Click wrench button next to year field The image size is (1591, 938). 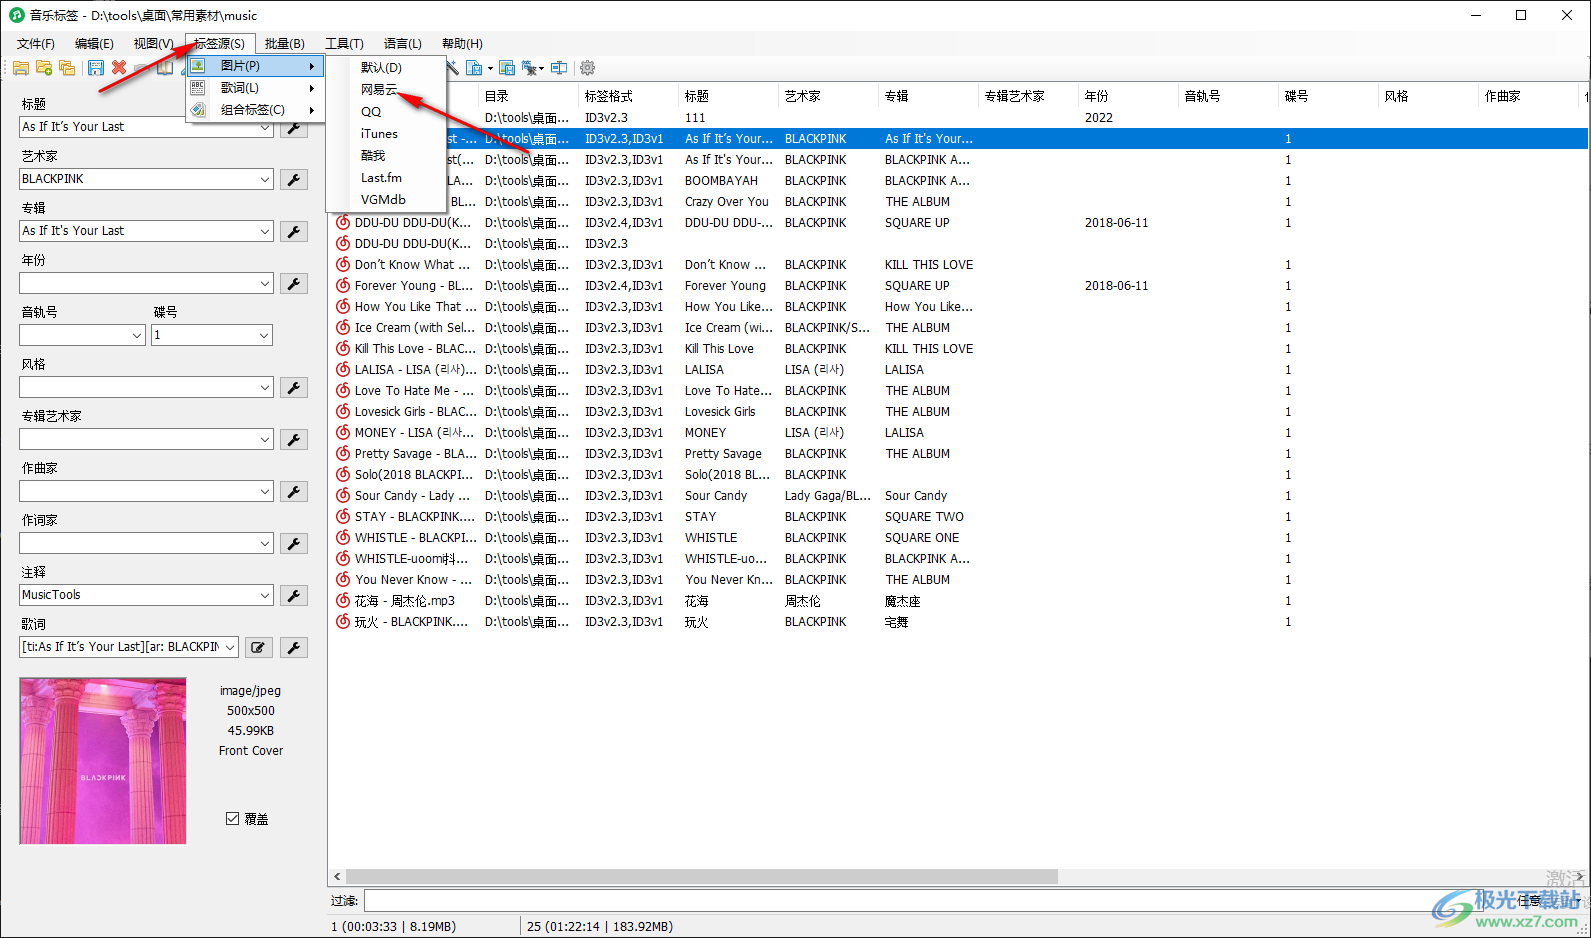point(294,284)
